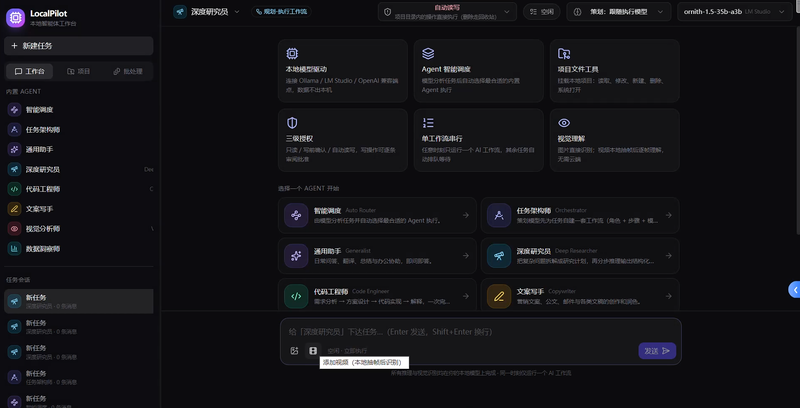Screen dimensions: 800x408
Task: Open the 策划 planning model dropdown
Action: [618, 12]
